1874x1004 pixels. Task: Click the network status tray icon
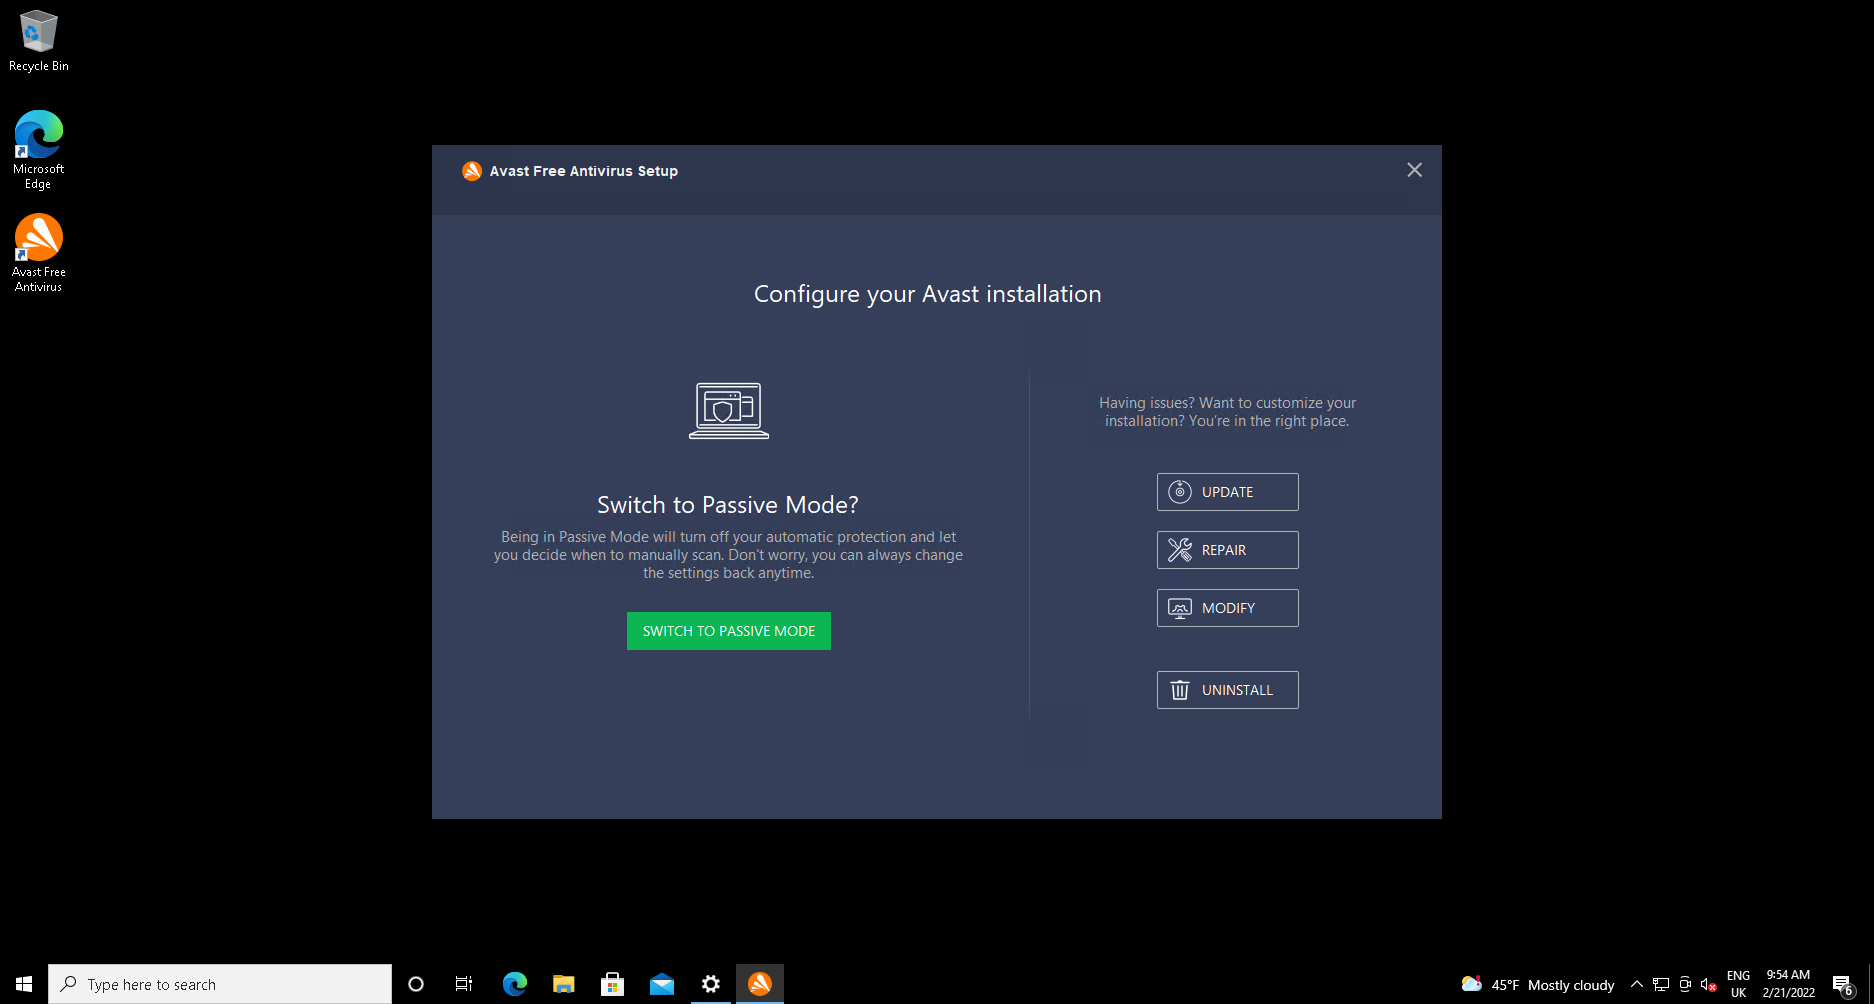[1661, 984]
